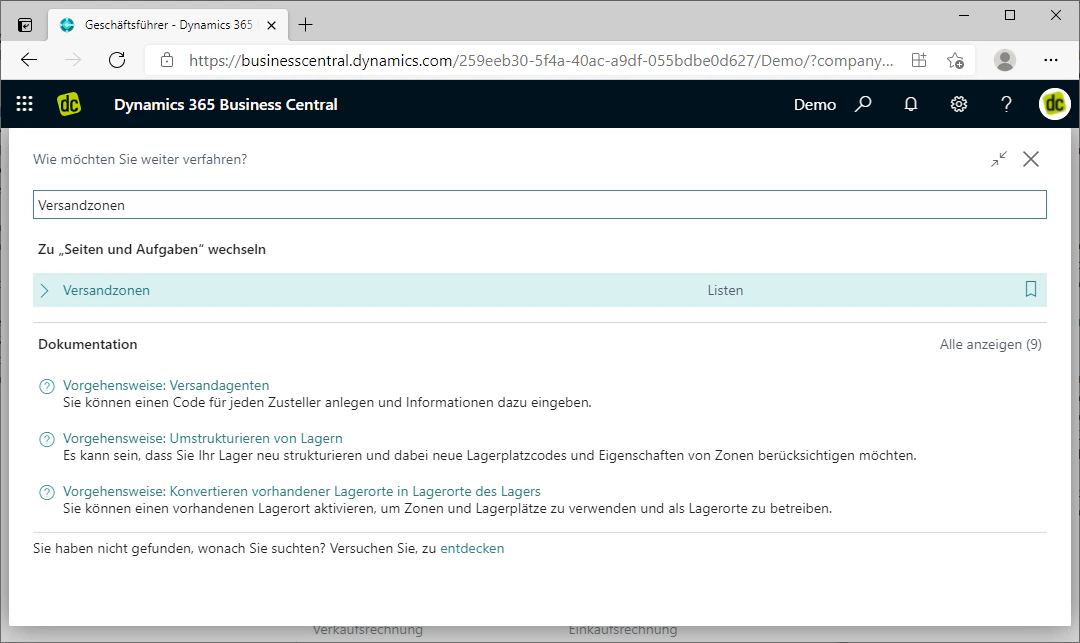Viewport: 1080px width, 643px height.
Task: Click the green dc company logo
Action: 69,104
